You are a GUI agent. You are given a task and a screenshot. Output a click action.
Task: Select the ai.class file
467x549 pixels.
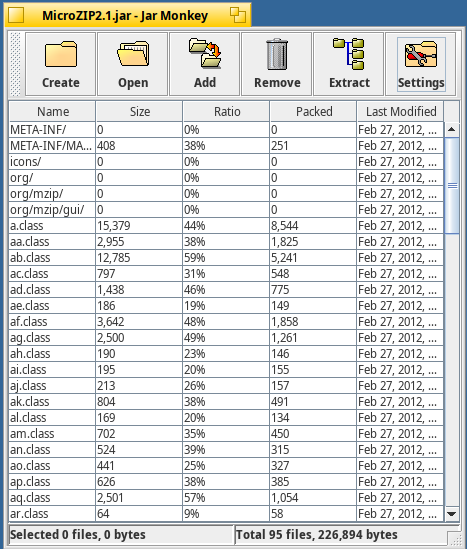(226, 370)
